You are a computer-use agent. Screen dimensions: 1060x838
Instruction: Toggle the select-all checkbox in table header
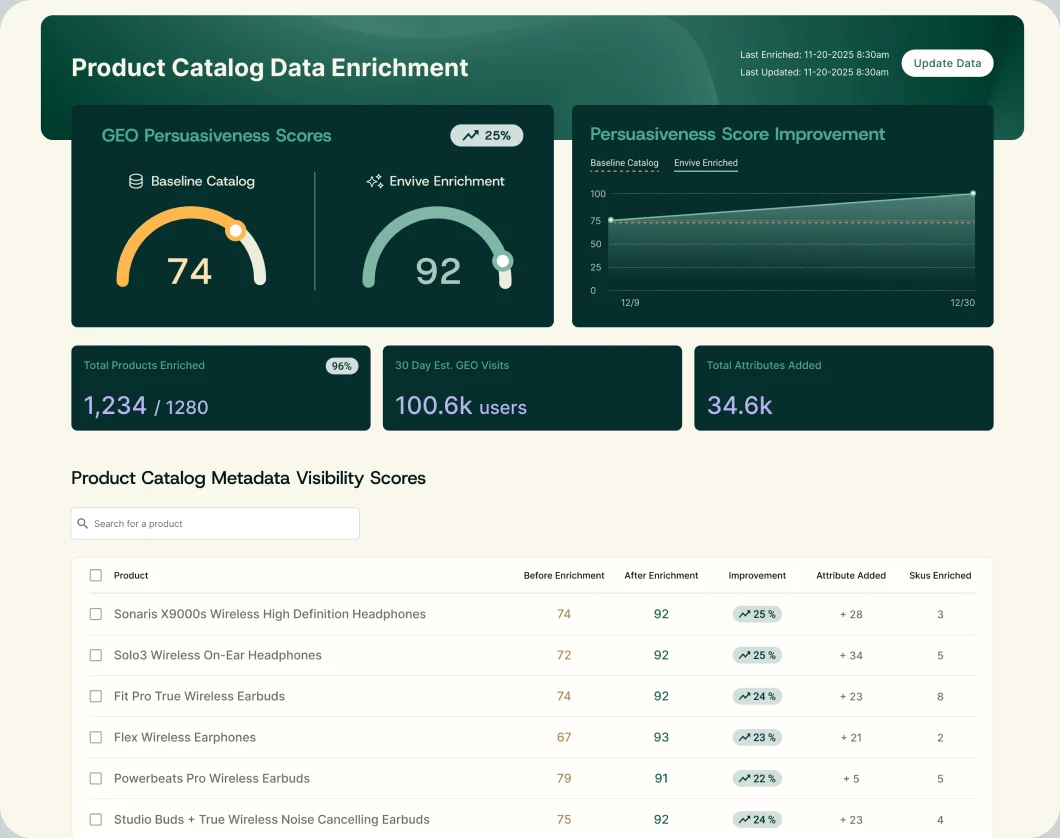96,576
